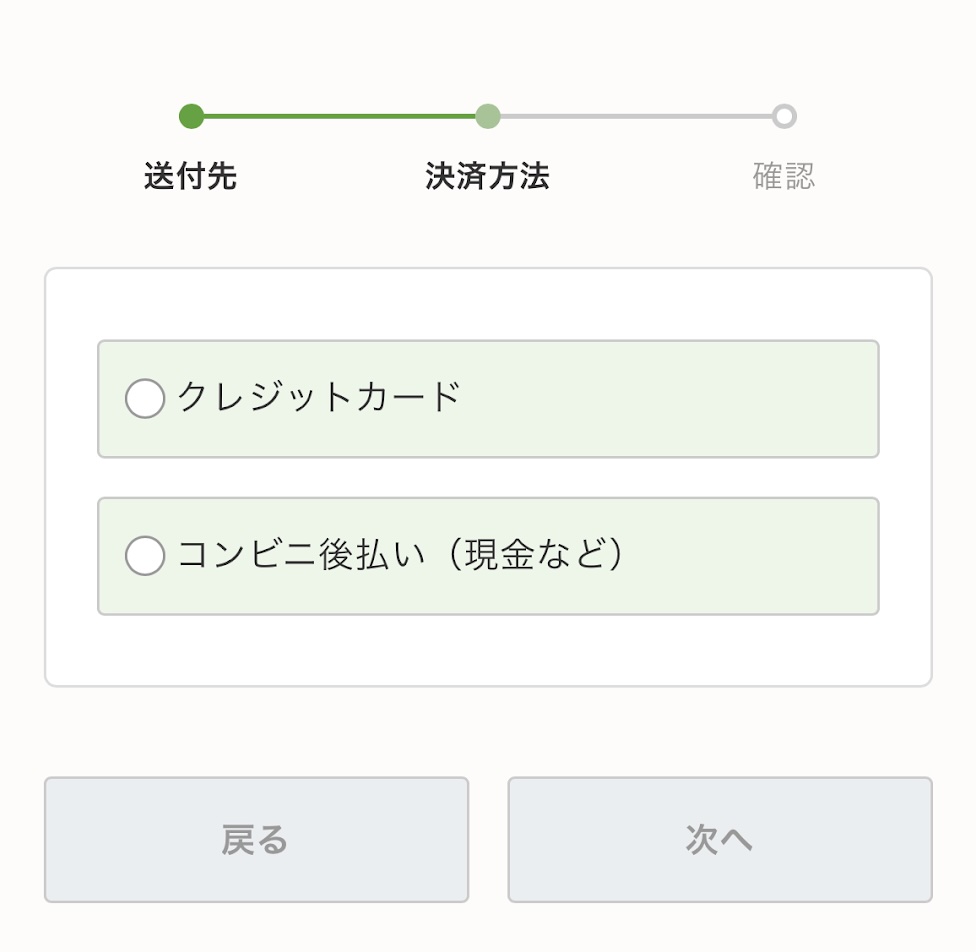The height and width of the screenshot is (952, 976).
Task: Jump to the 確認 step label
Action: click(784, 177)
